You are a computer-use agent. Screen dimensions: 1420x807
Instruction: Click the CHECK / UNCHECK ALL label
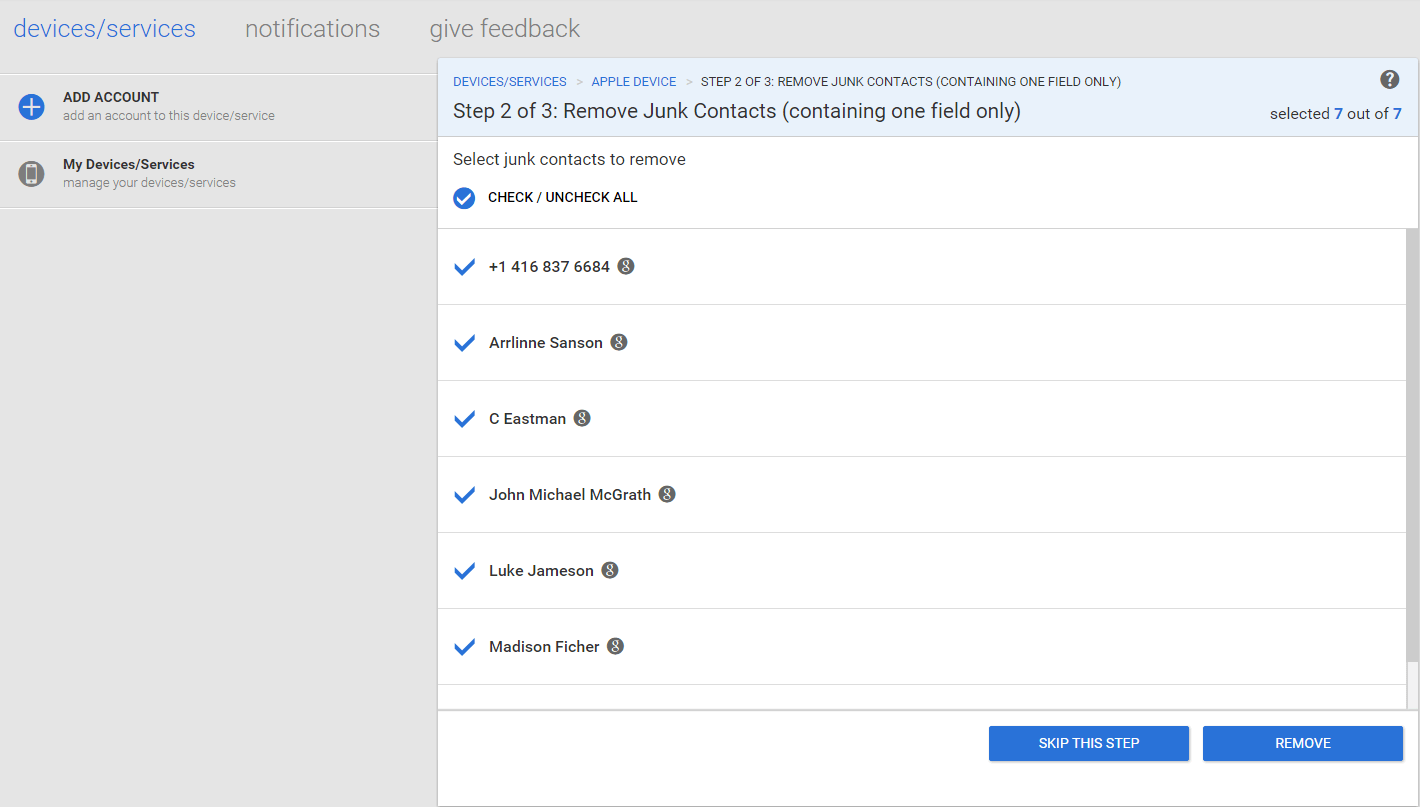563,197
